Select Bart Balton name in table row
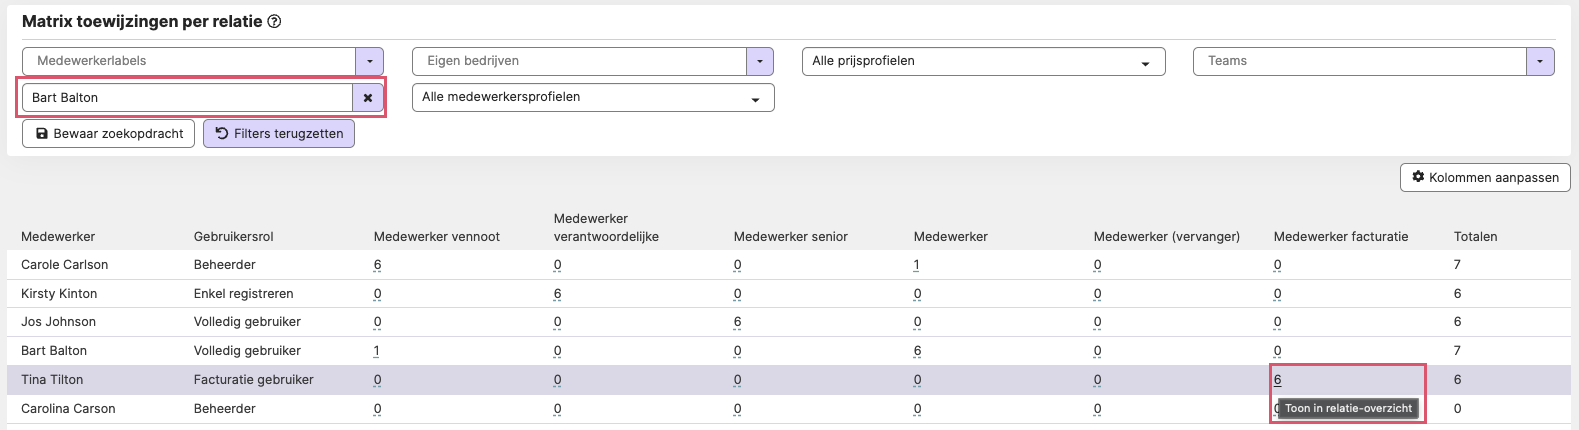Viewport: 1579px width, 430px height. point(54,351)
